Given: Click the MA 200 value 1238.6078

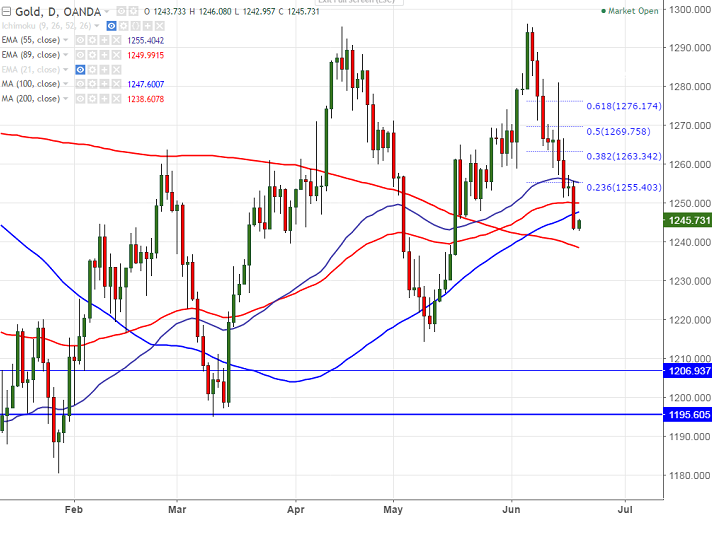Looking at the screenshot, I should tap(146, 99).
